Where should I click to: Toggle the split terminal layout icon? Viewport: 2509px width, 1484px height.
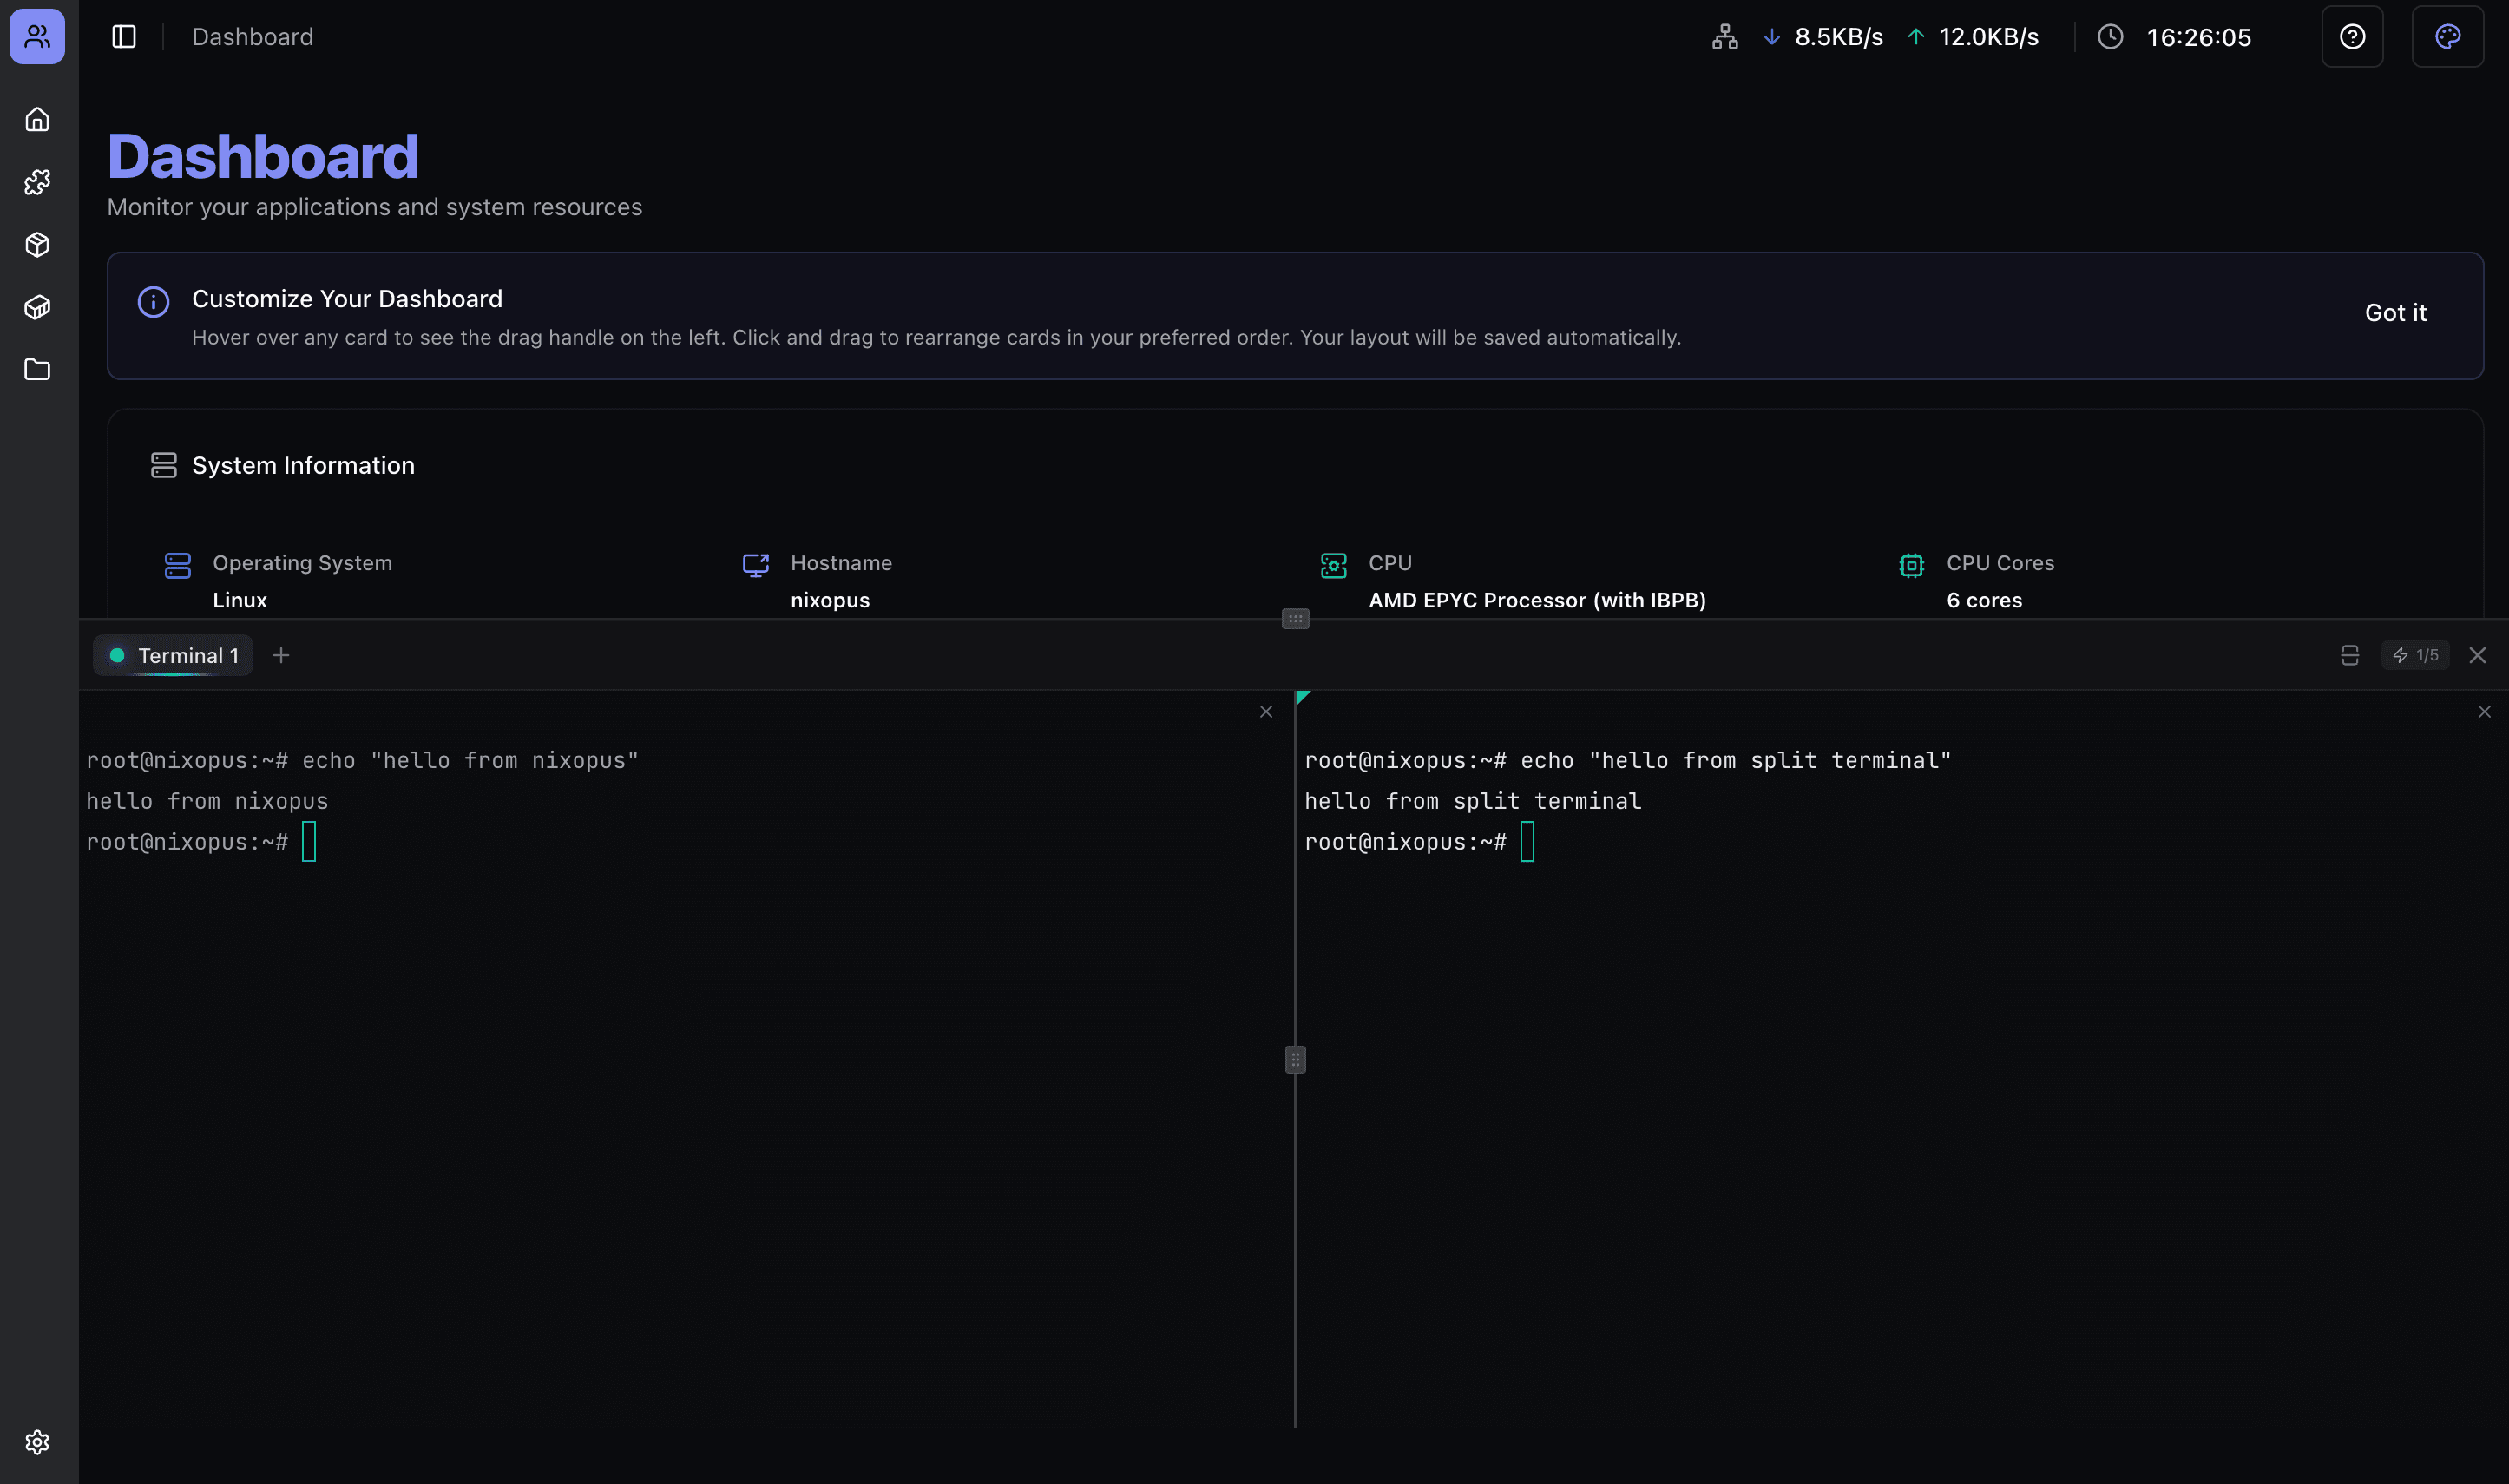[x=2349, y=655]
